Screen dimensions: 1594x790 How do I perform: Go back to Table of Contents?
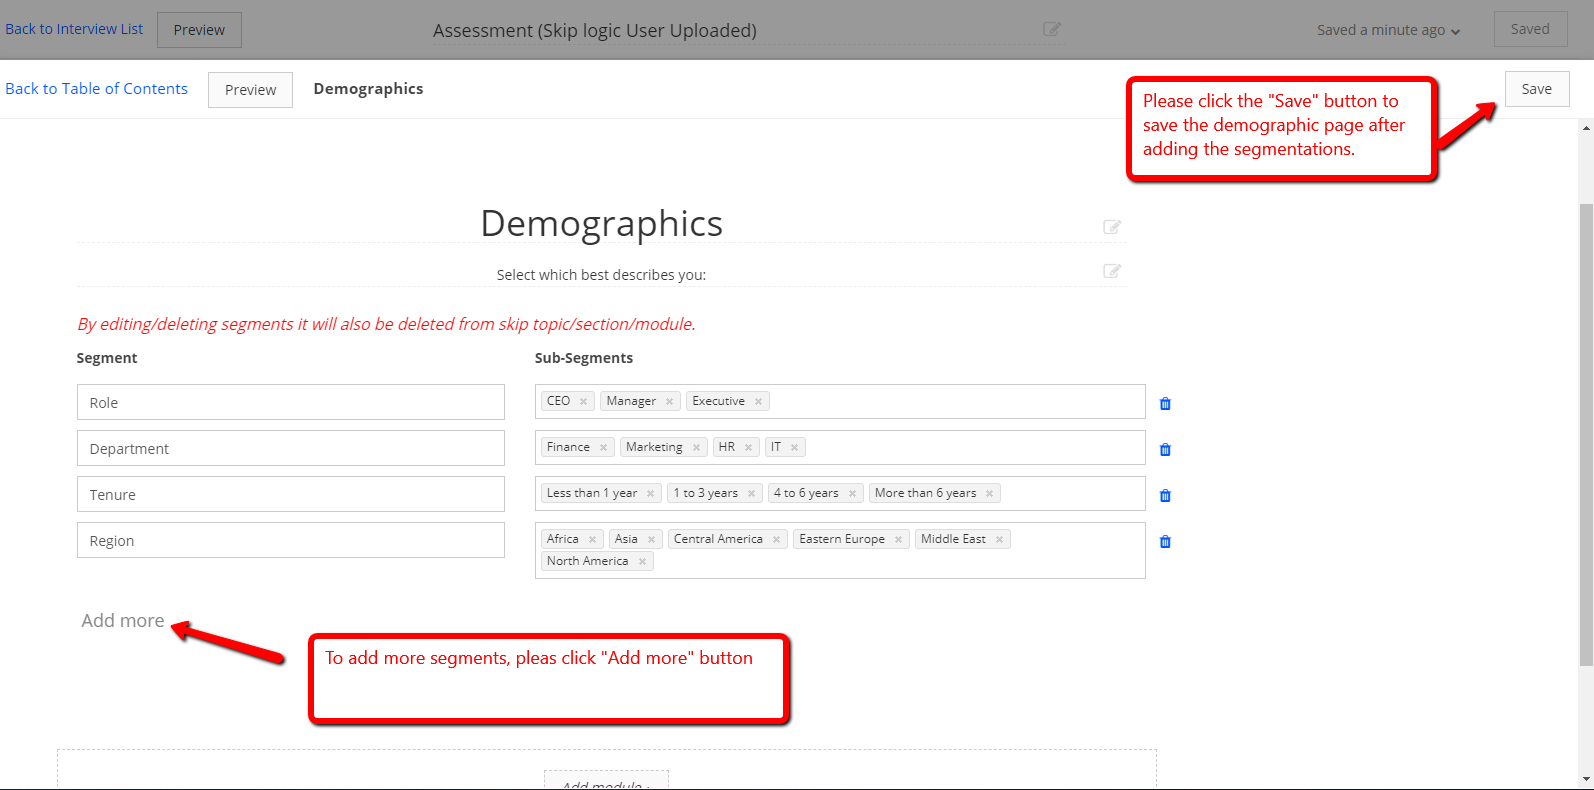point(96,89)
